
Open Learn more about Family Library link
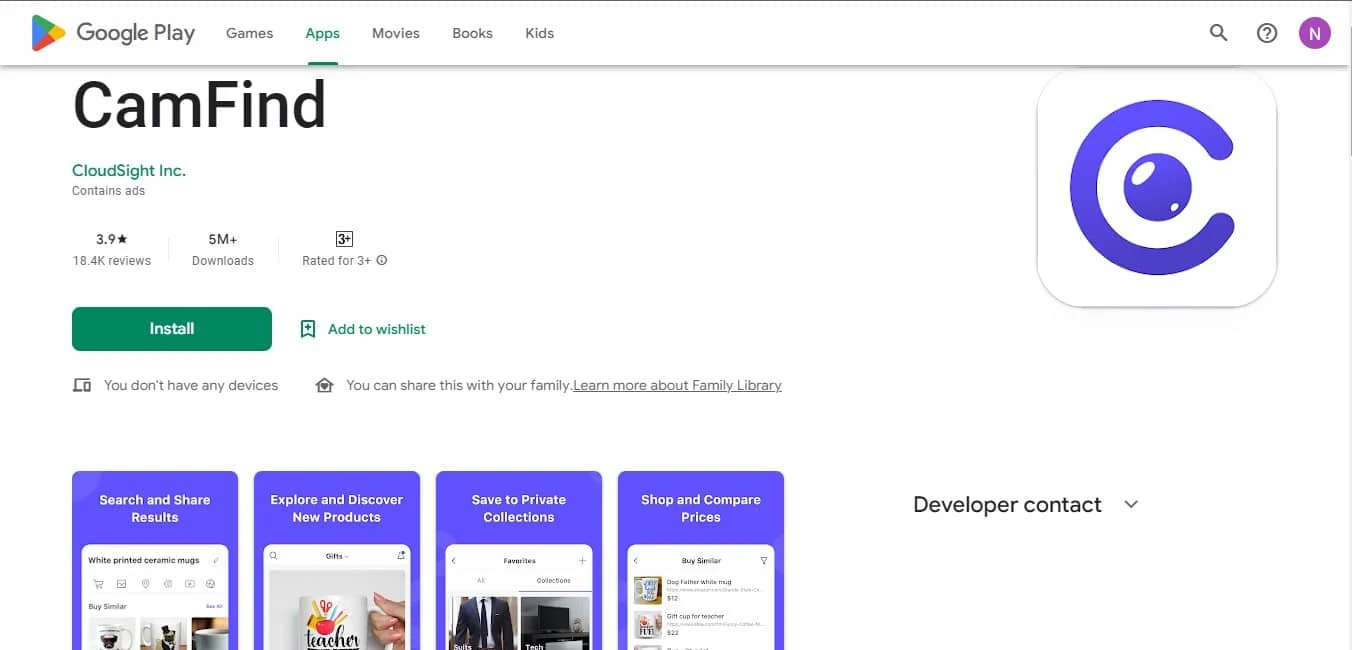pyautogui.click(x=677, y=385)
